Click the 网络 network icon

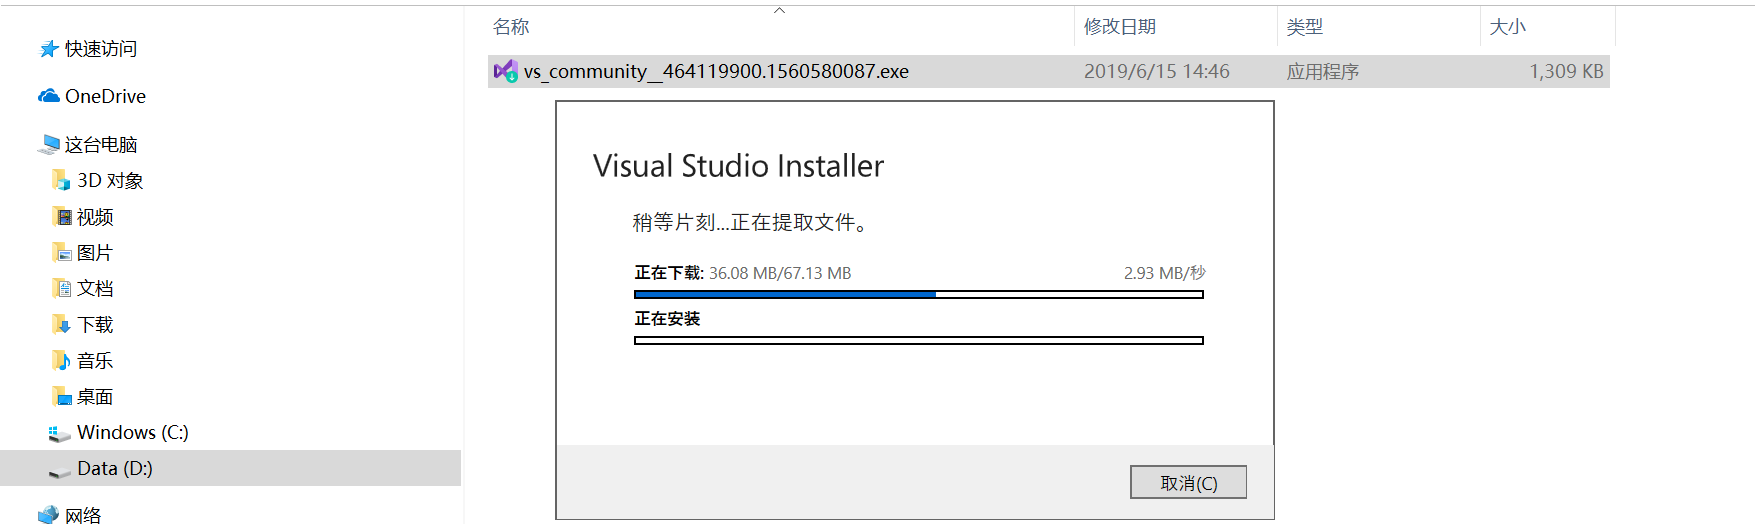pos(48,515)
